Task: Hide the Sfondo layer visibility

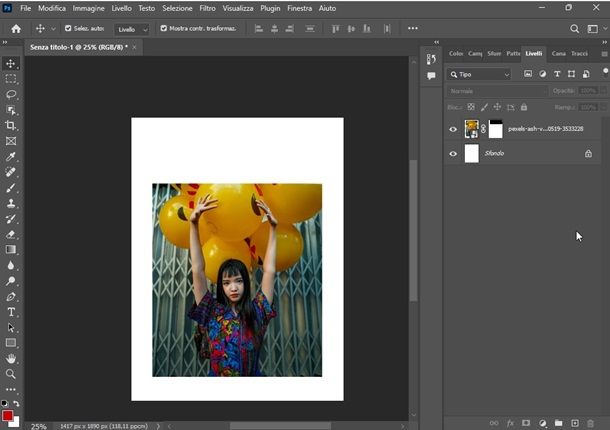Action: (x=453, y=154)
